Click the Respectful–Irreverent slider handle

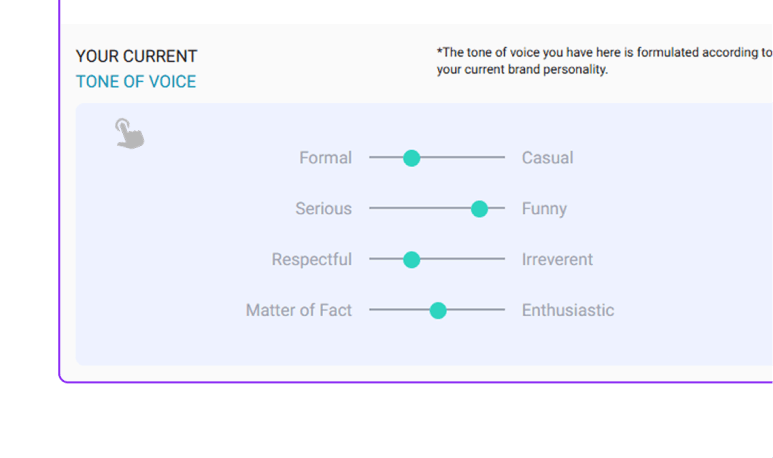point(411,260)
